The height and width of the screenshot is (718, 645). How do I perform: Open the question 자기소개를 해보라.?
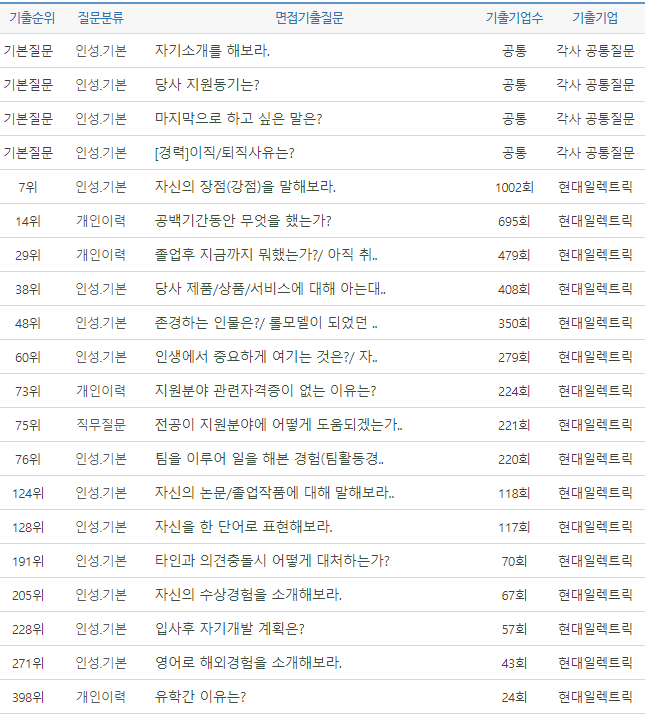pos(213,50)
